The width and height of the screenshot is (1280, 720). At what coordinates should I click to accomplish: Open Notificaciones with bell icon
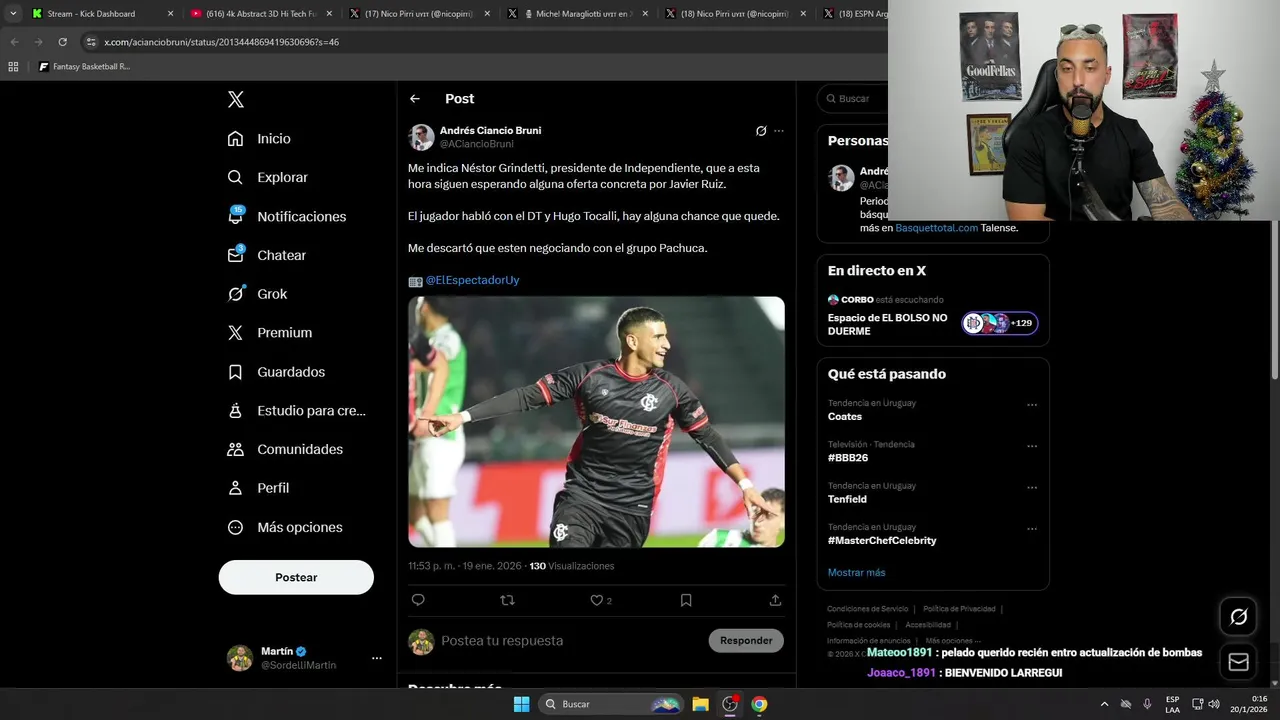click(286, 216)
